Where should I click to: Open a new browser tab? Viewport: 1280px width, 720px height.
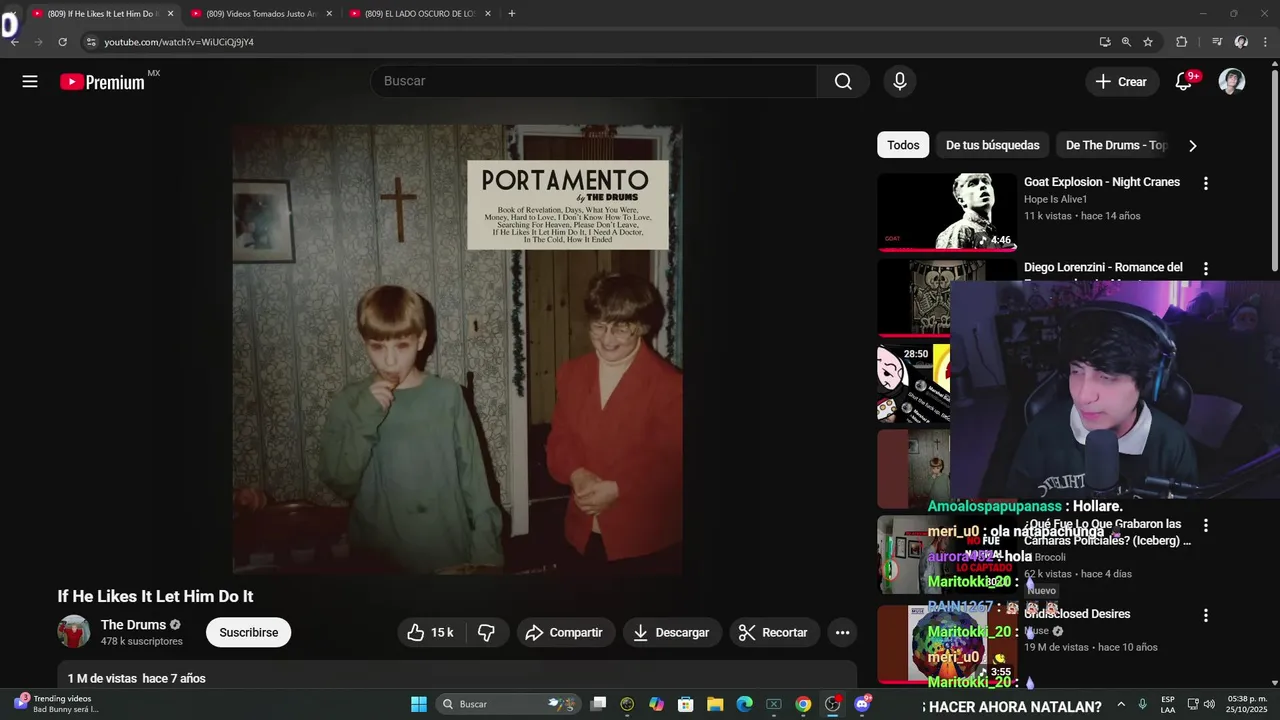[512, 14]
